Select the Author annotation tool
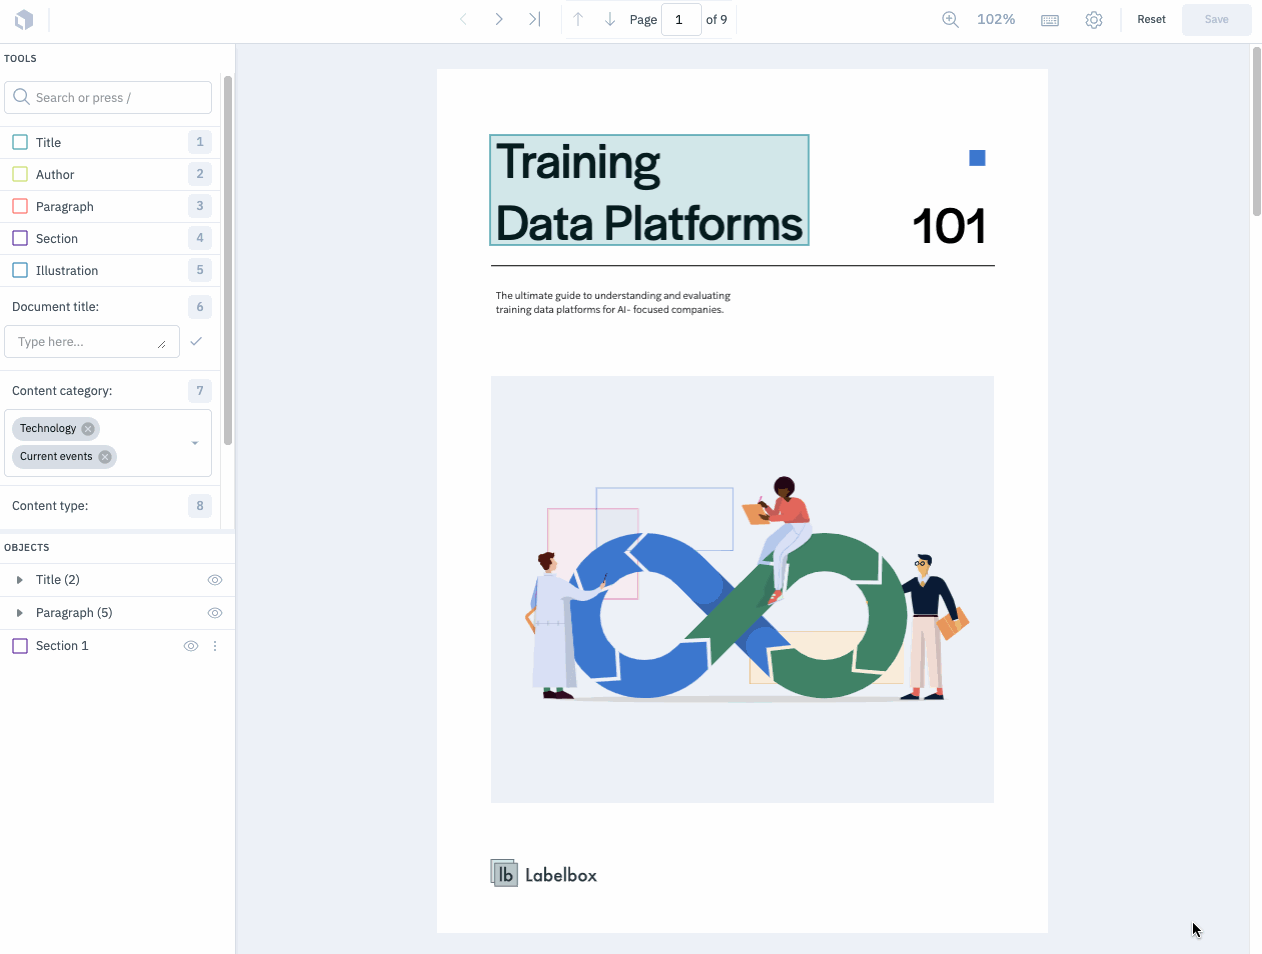This screenshot has height=954, width=1262. point(110,174)
